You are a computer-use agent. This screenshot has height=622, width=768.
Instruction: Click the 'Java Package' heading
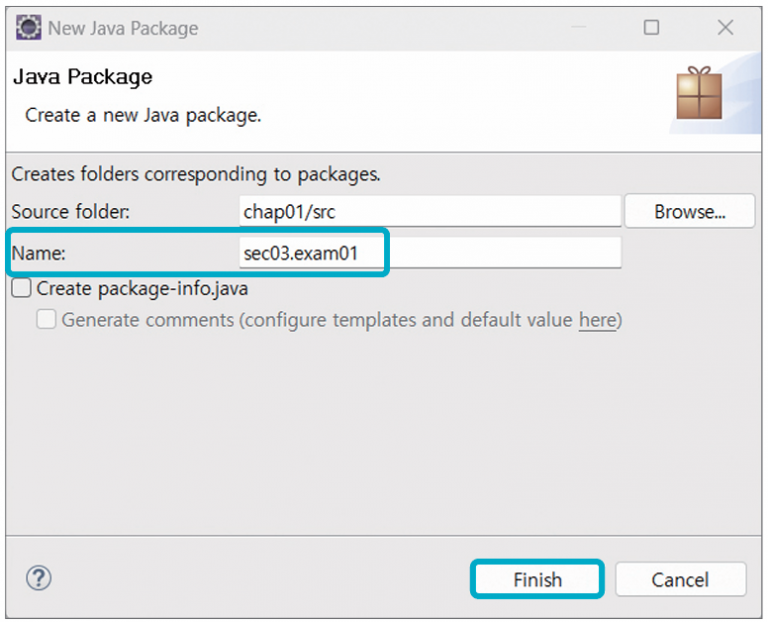click(82, 77)
